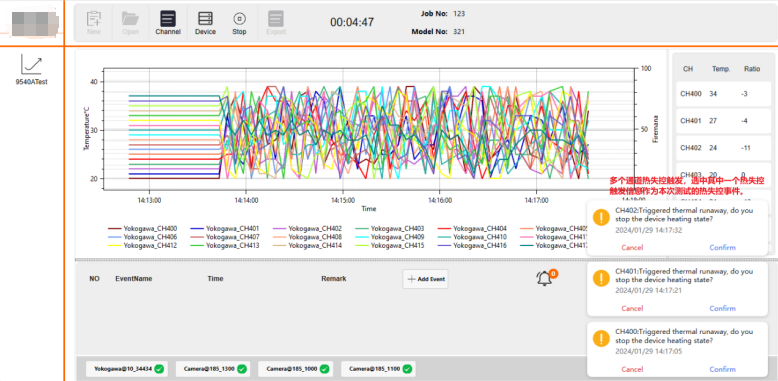Click green check on Camera@185_1100
Viewport: 778px width, 381px height.
tap(407, 369)
